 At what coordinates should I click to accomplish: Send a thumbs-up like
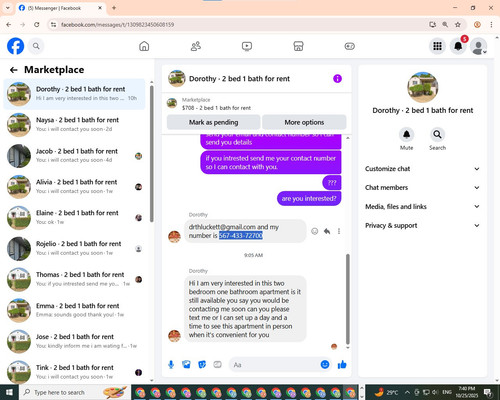[x=342, y=365]
